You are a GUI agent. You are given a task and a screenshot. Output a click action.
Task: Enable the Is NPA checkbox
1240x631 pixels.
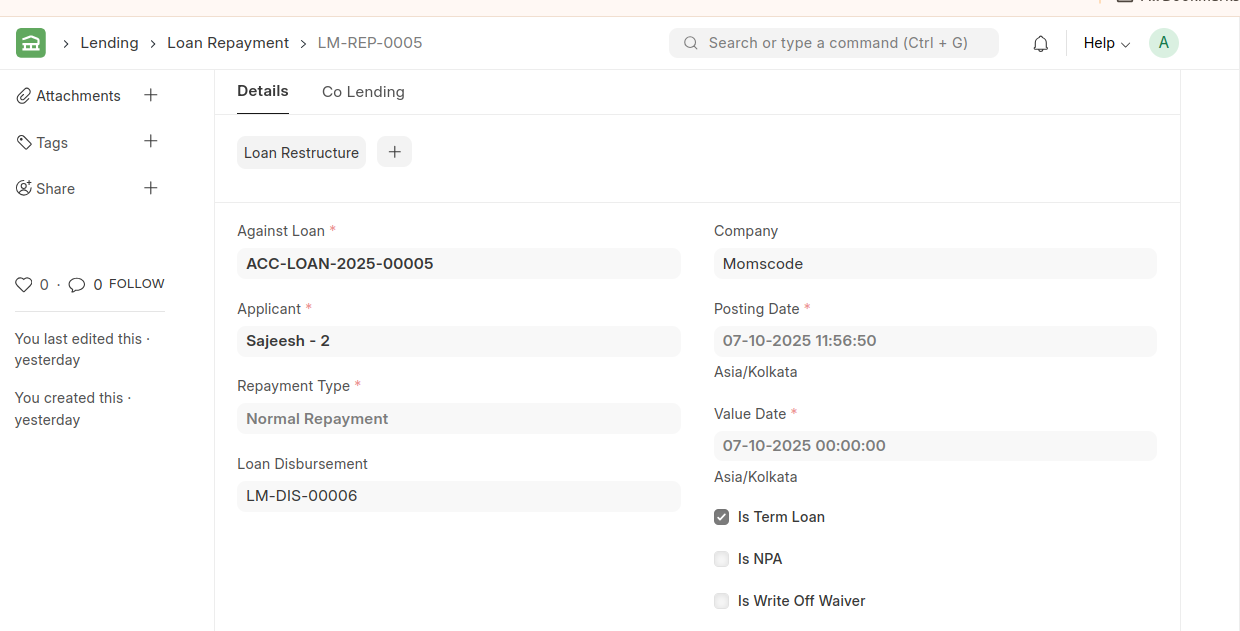point(721,559)
